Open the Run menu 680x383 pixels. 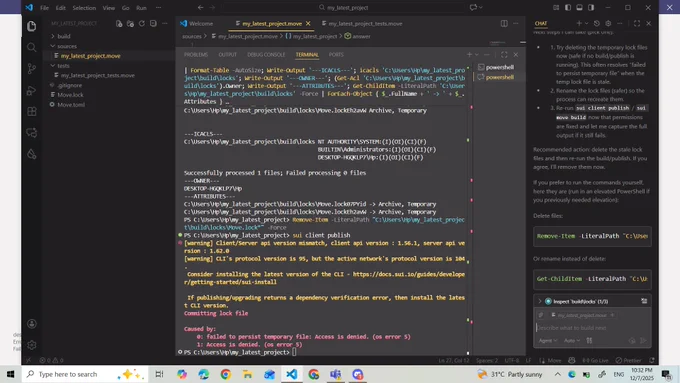tap(141, 8)
